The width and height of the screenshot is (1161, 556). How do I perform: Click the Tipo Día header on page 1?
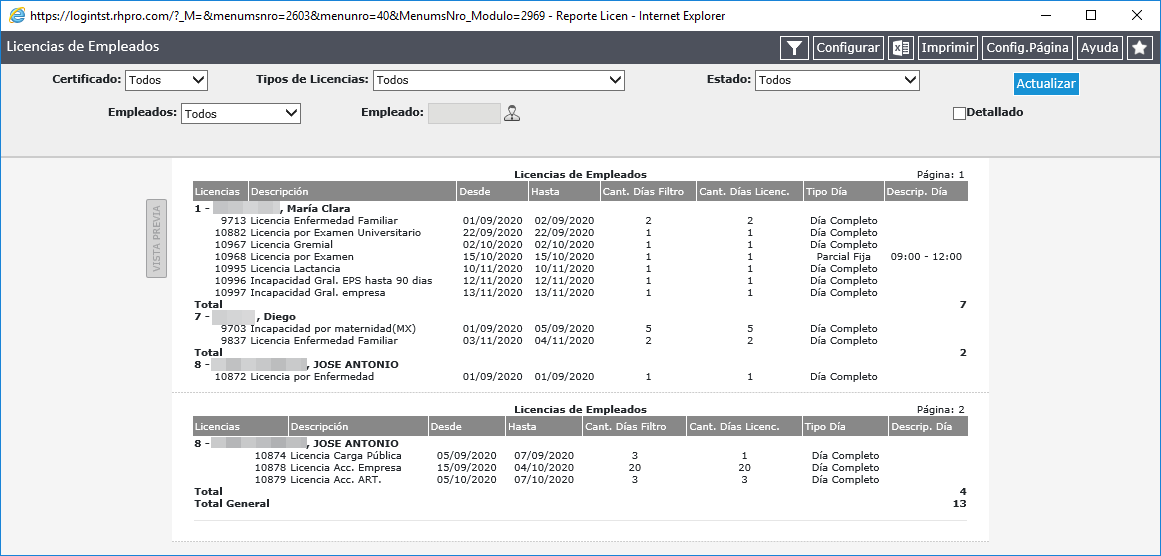(x=843, y=191)
